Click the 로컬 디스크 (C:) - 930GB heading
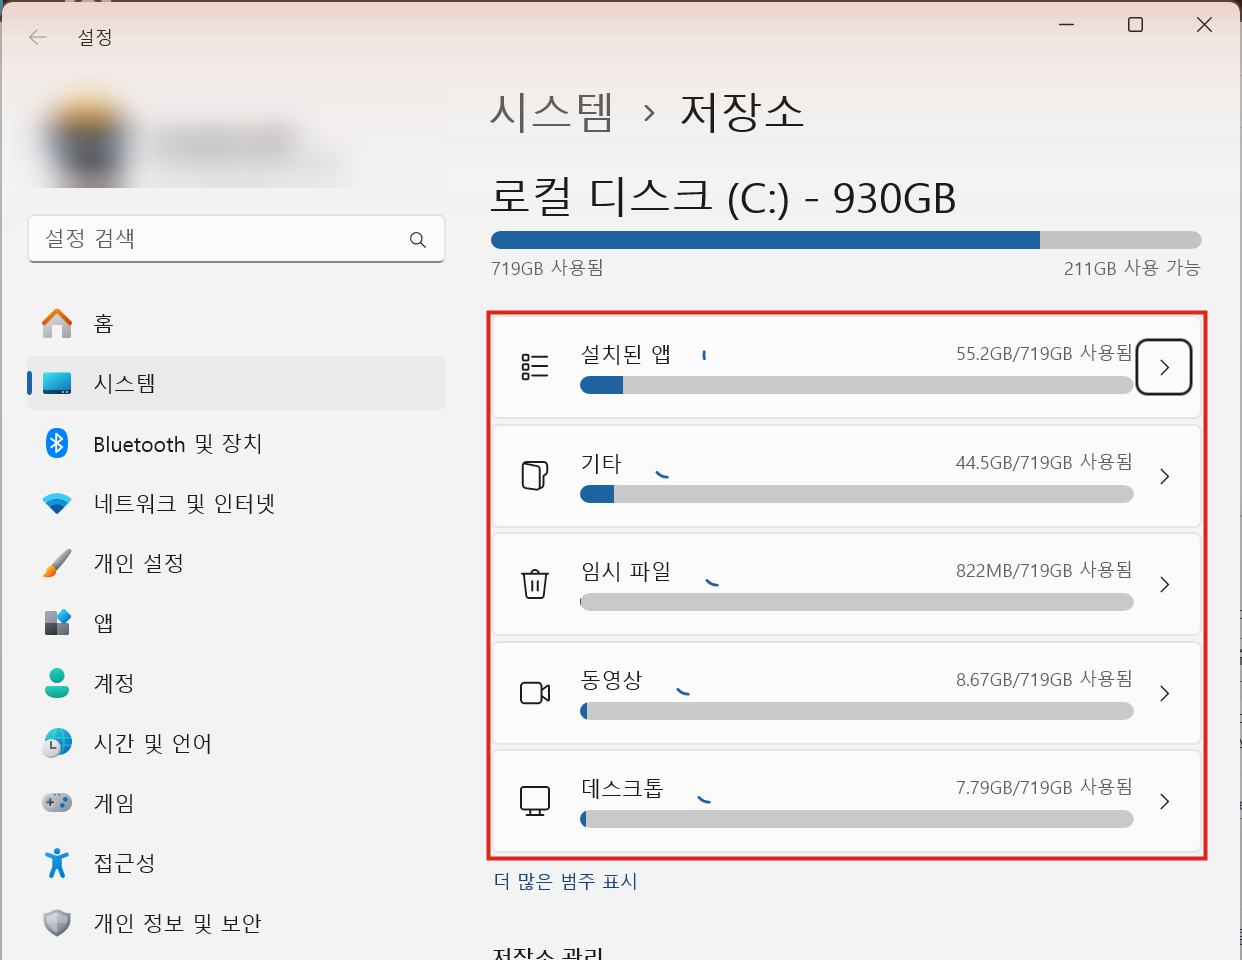The width and height of the screenshot is (1242, 960). point(723,197)
